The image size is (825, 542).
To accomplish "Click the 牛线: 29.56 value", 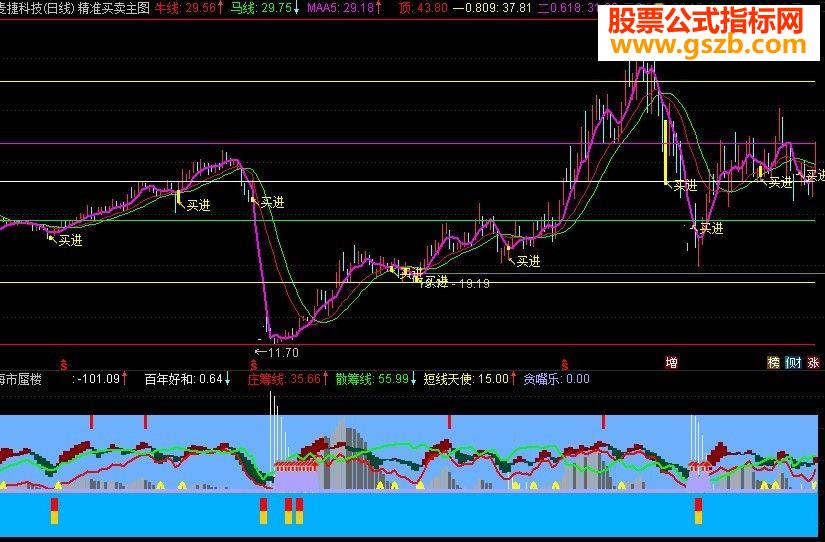I will 188,8.
